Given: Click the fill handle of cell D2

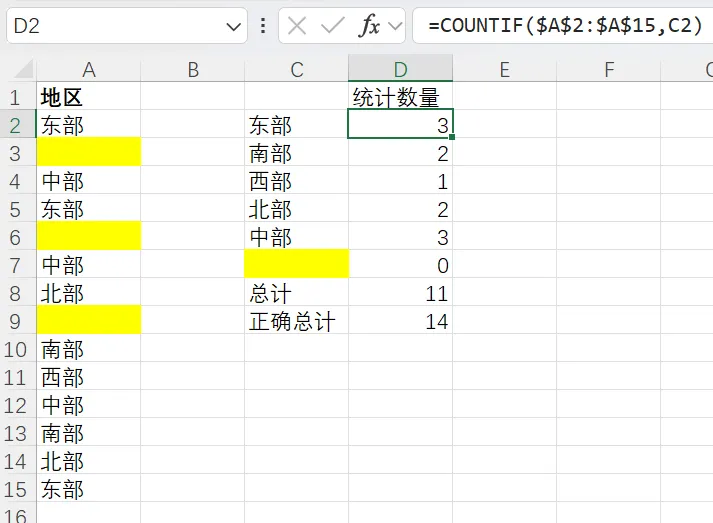Looking at the screenshot, I should 452,137.
